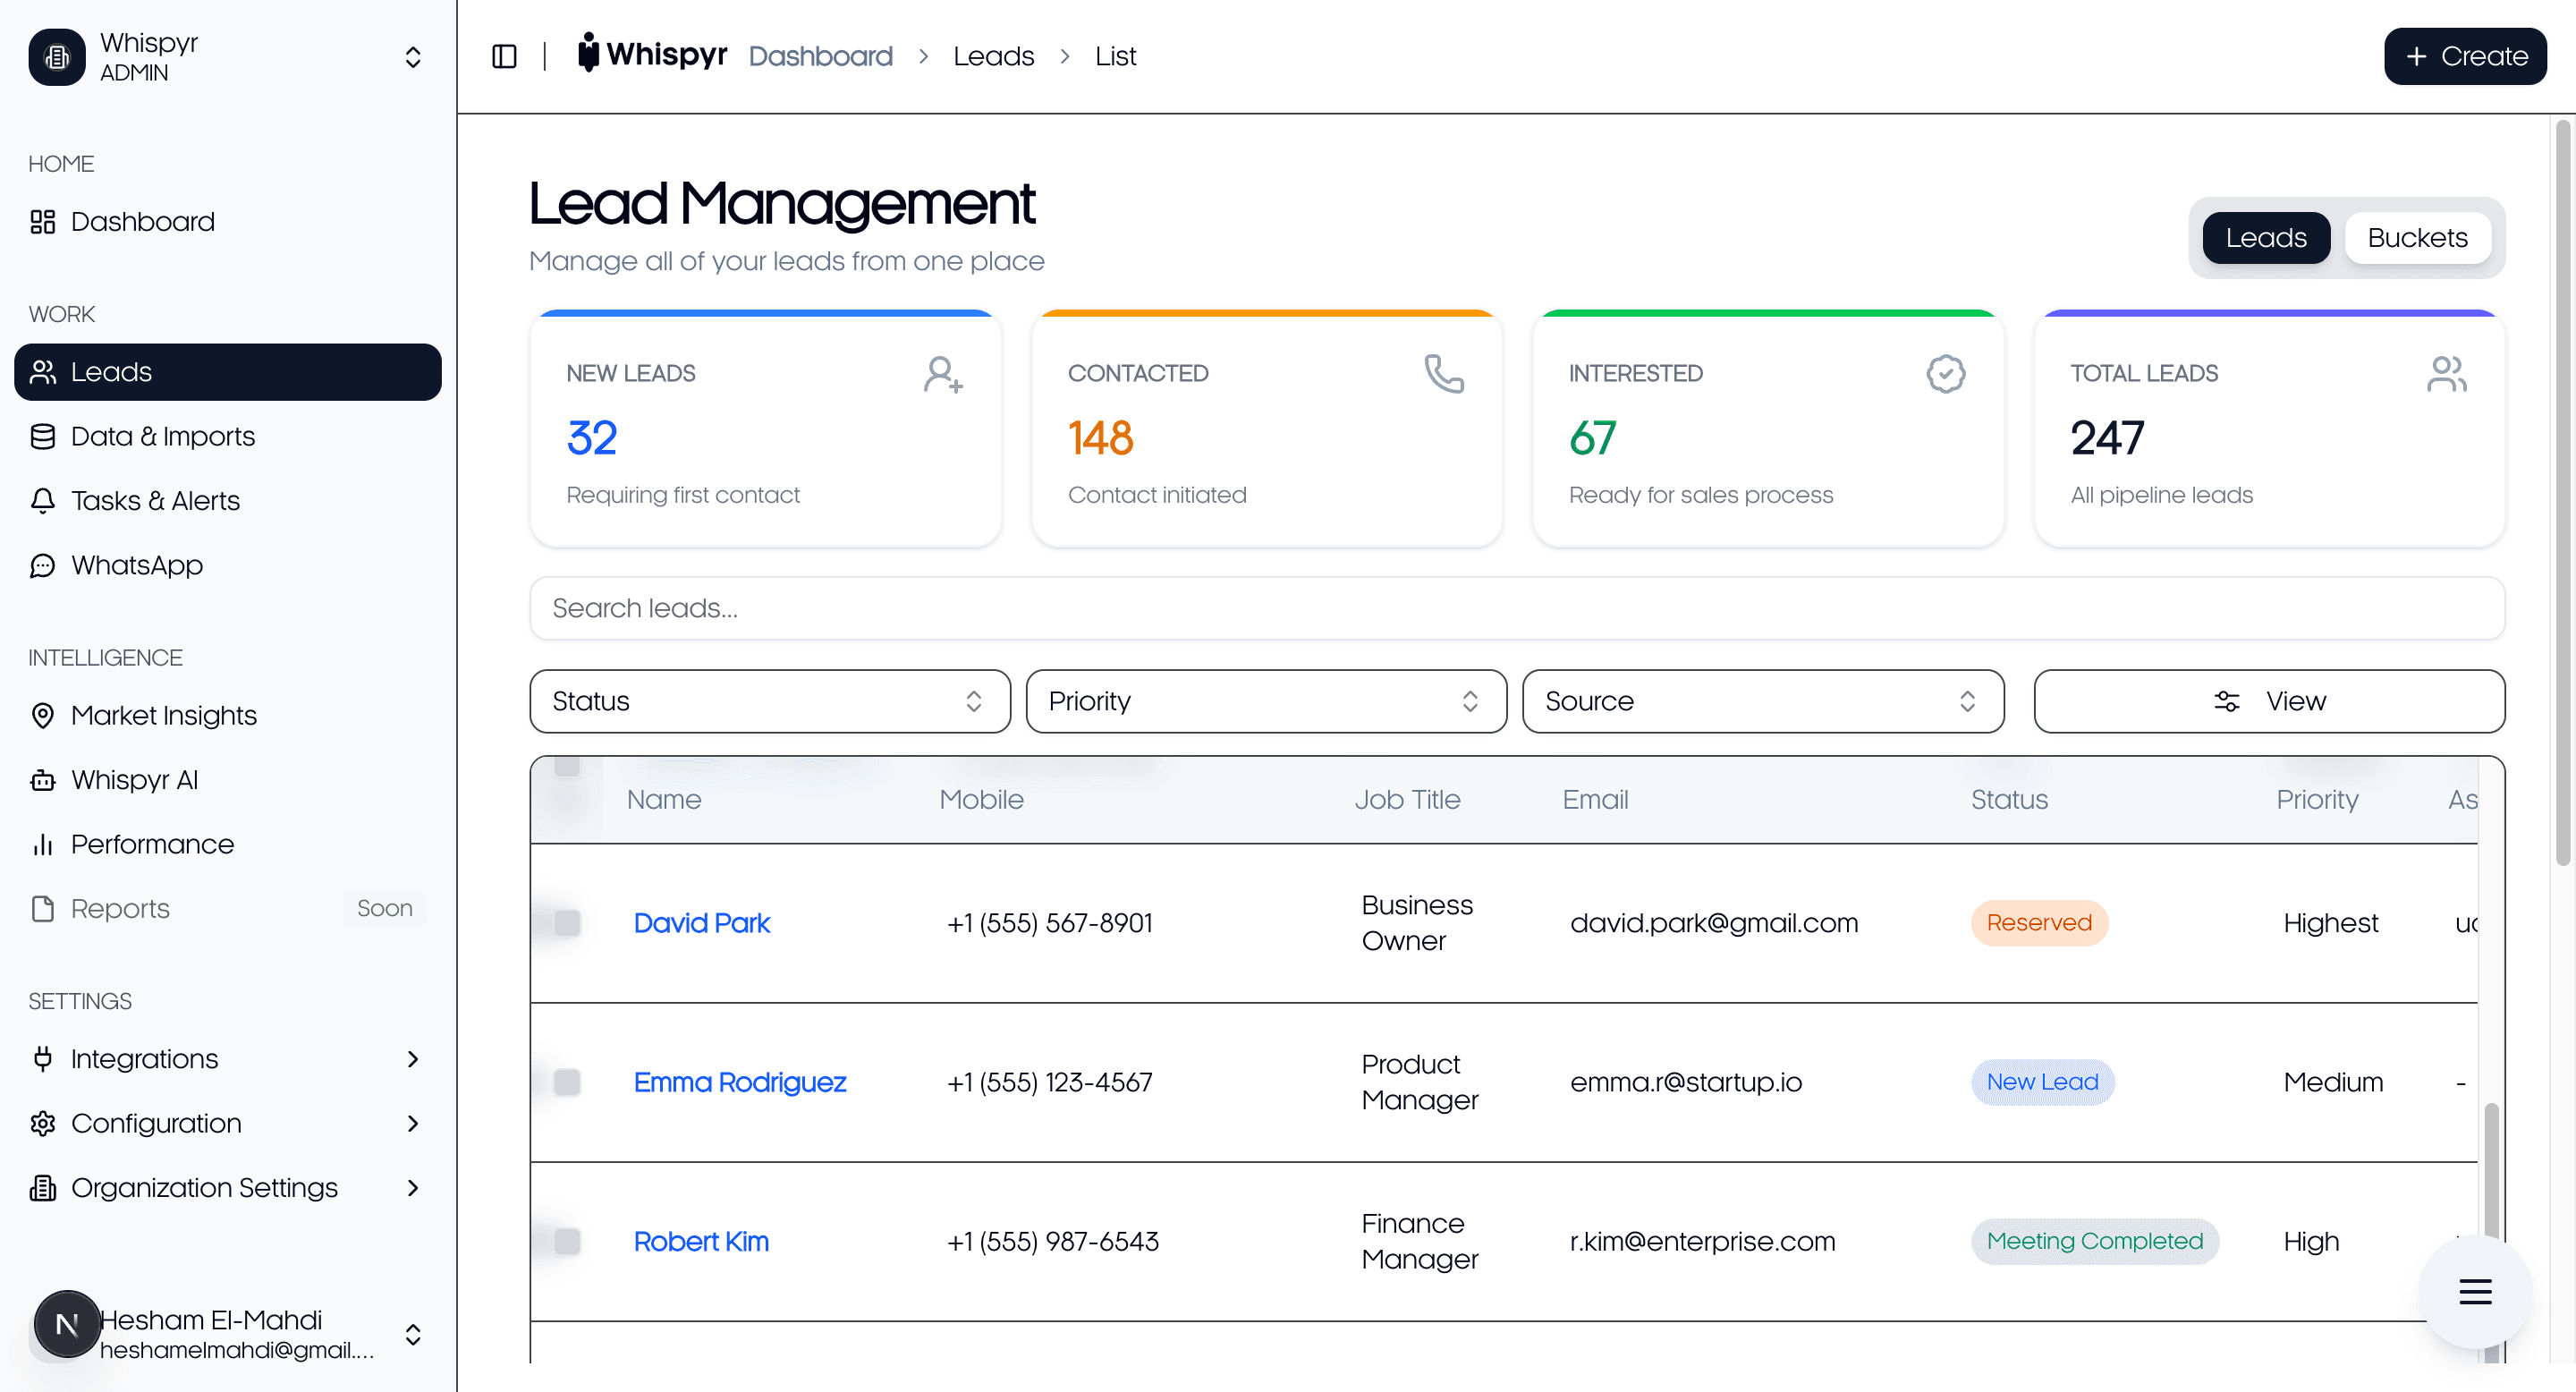
Task: Check the David Park row checkbox
Action: point(567,922)
